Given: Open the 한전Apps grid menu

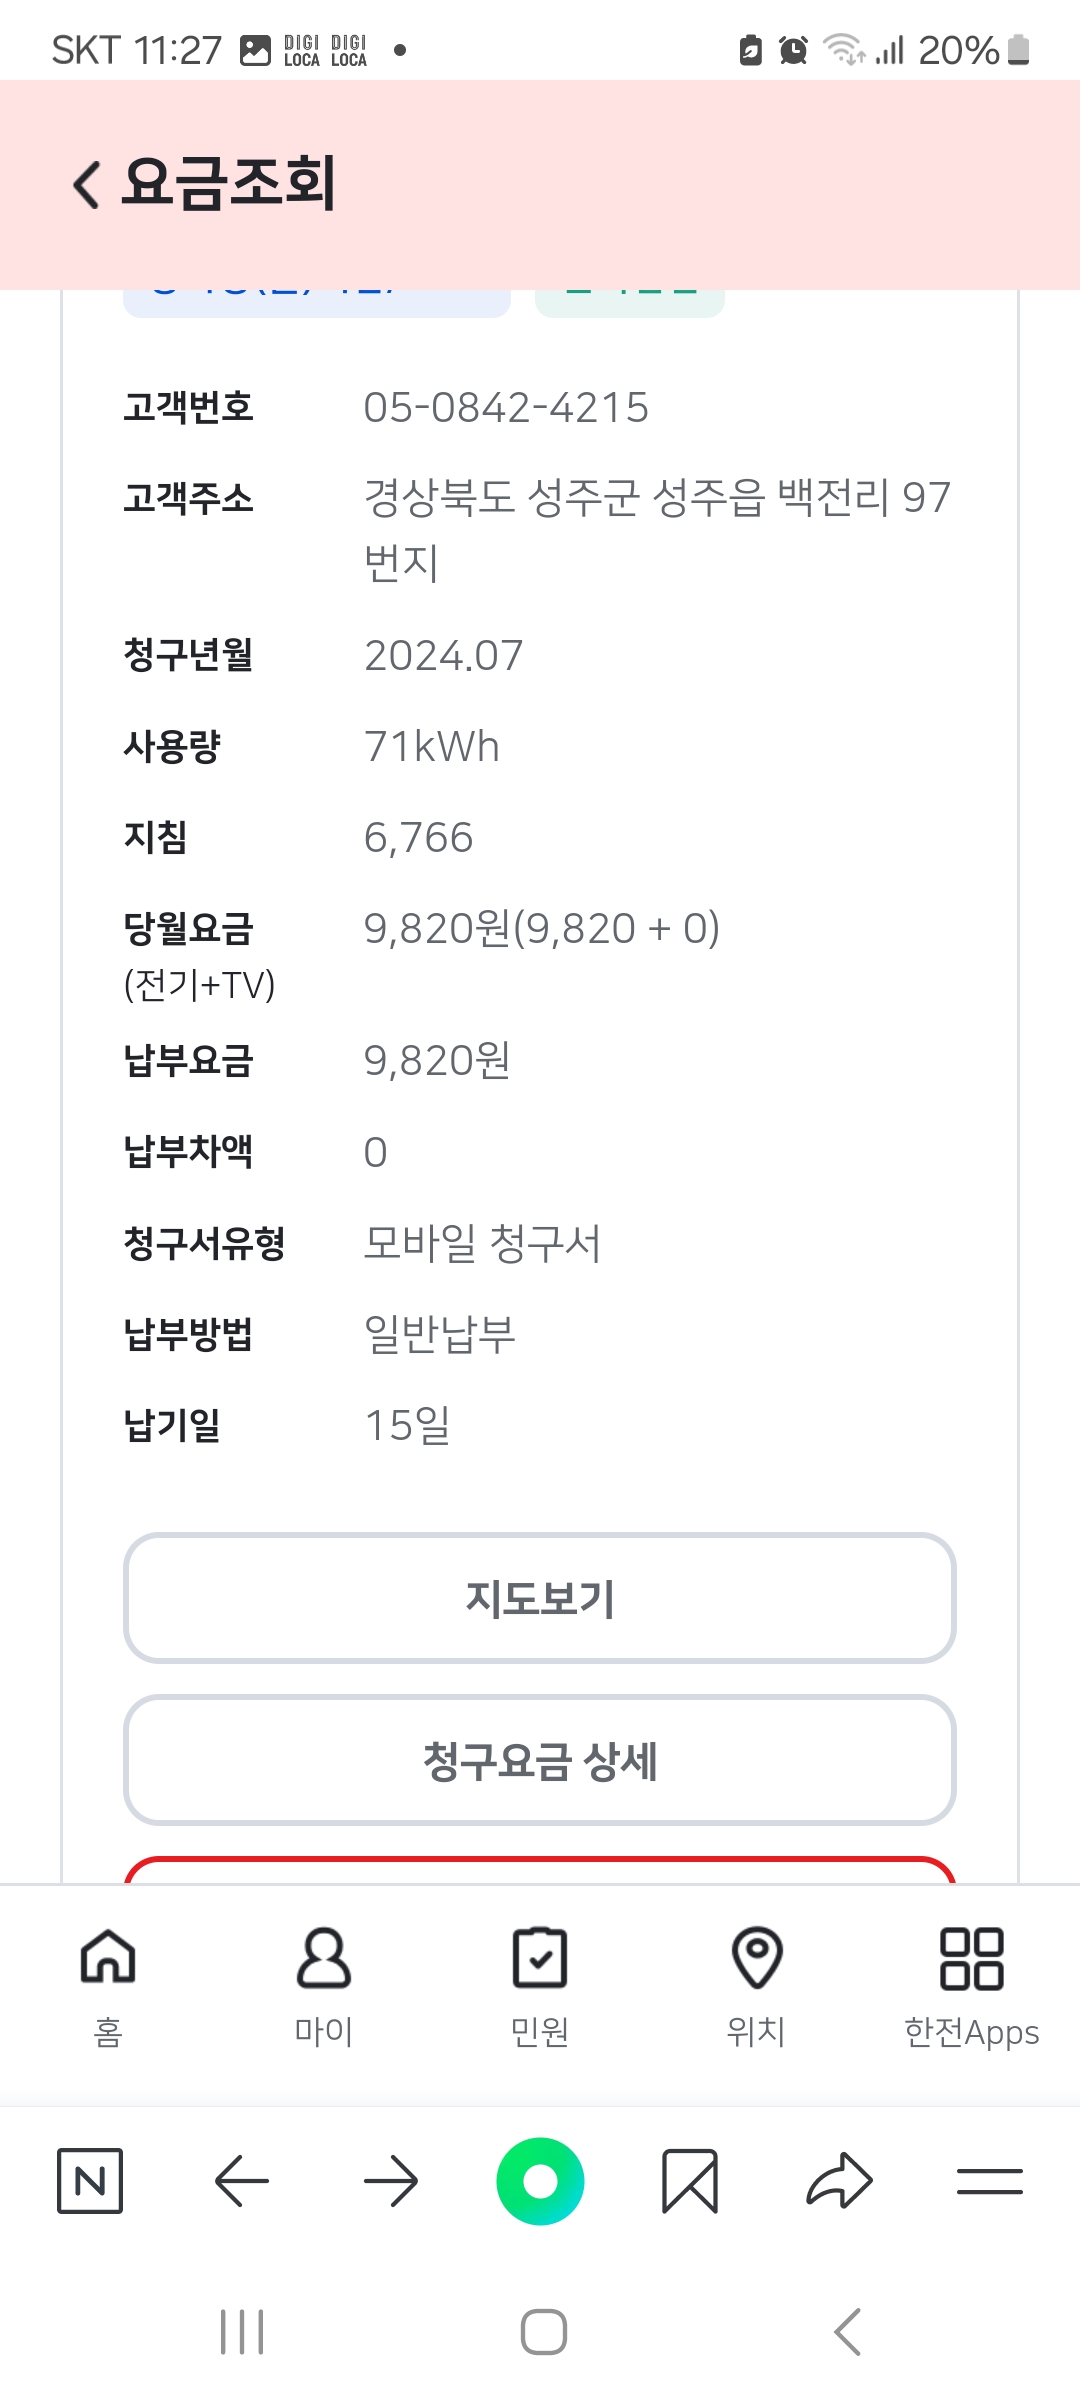Looking at the screenshot, I should [971, 1984].
